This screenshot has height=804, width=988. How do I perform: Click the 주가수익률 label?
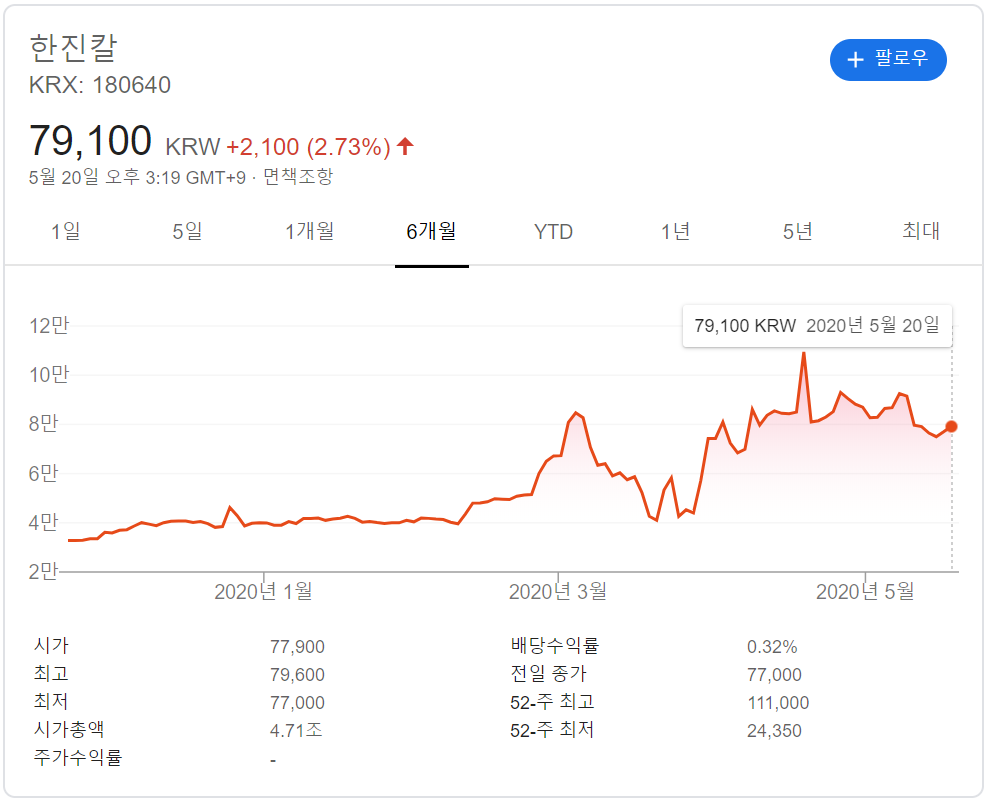pos(78,758)
